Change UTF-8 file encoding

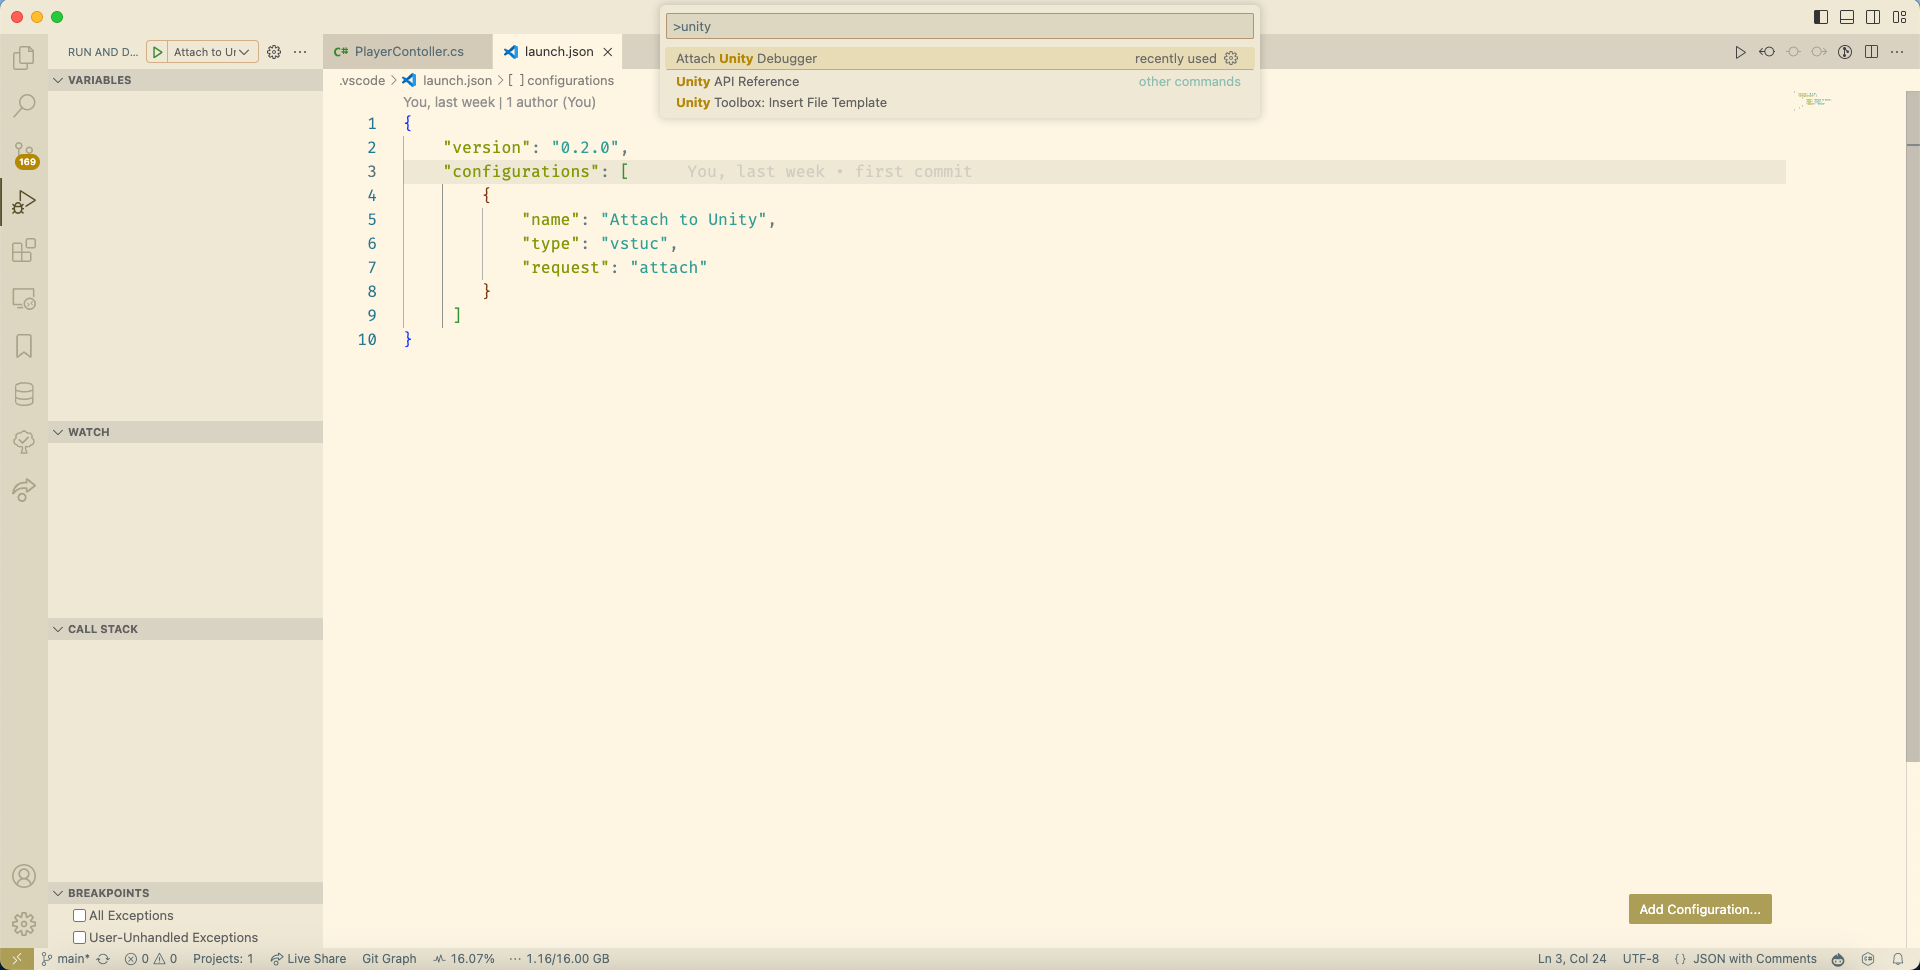pos(1640,959)
